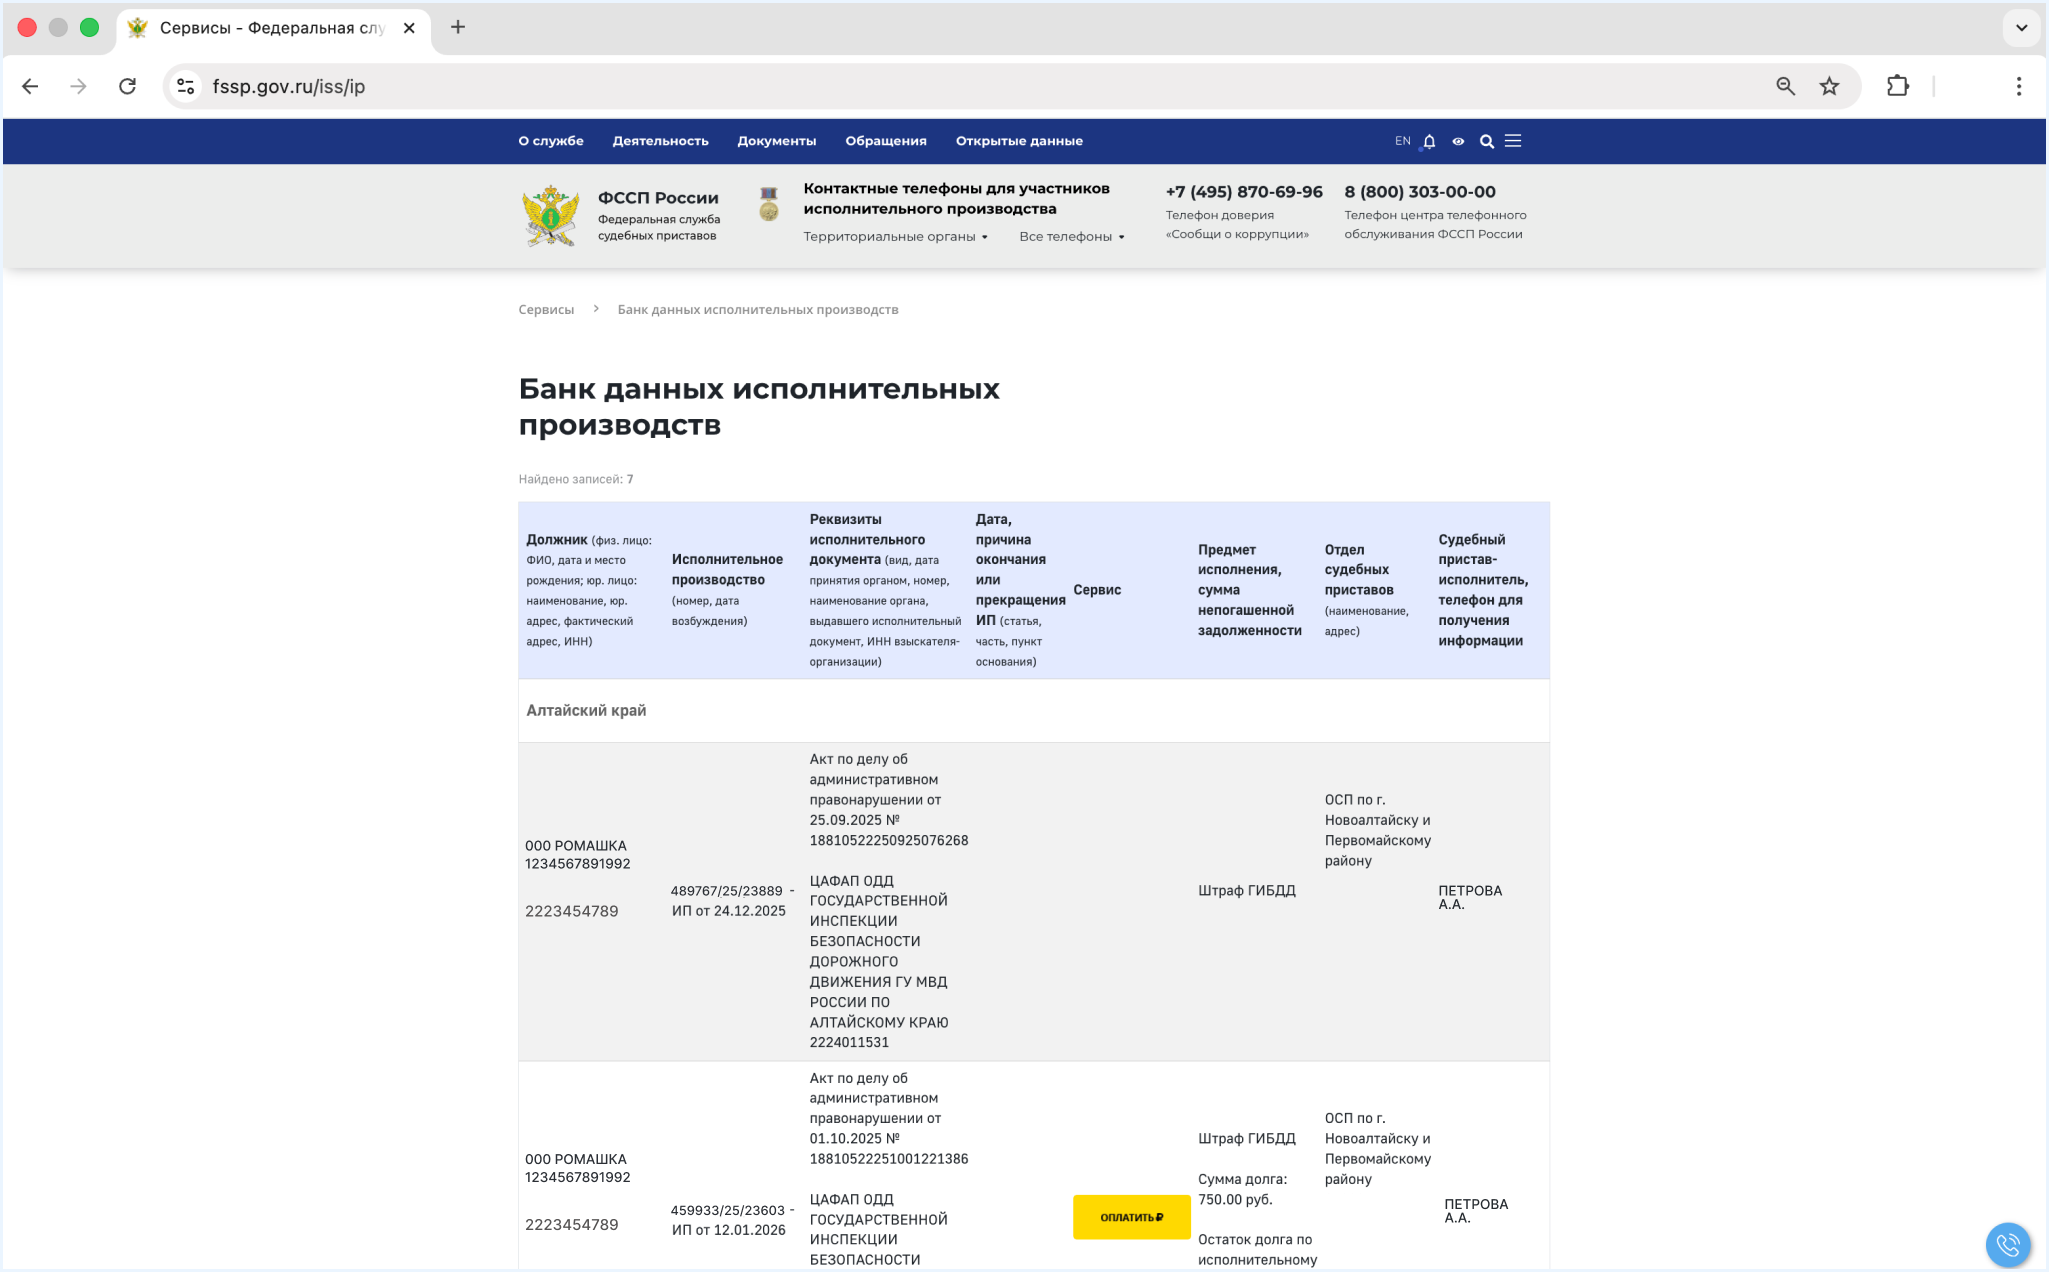The image size is (2049, 1272).
Task: Click the FSSP coat of arms logo
Action: pyautogui.click(x=550, y=215)
